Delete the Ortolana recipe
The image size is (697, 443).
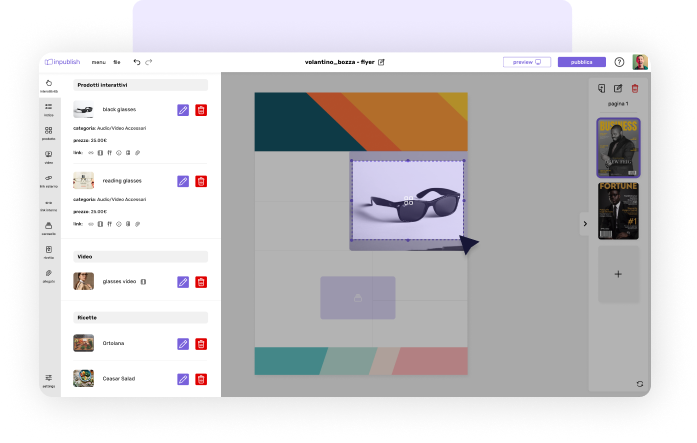point(201,344)
